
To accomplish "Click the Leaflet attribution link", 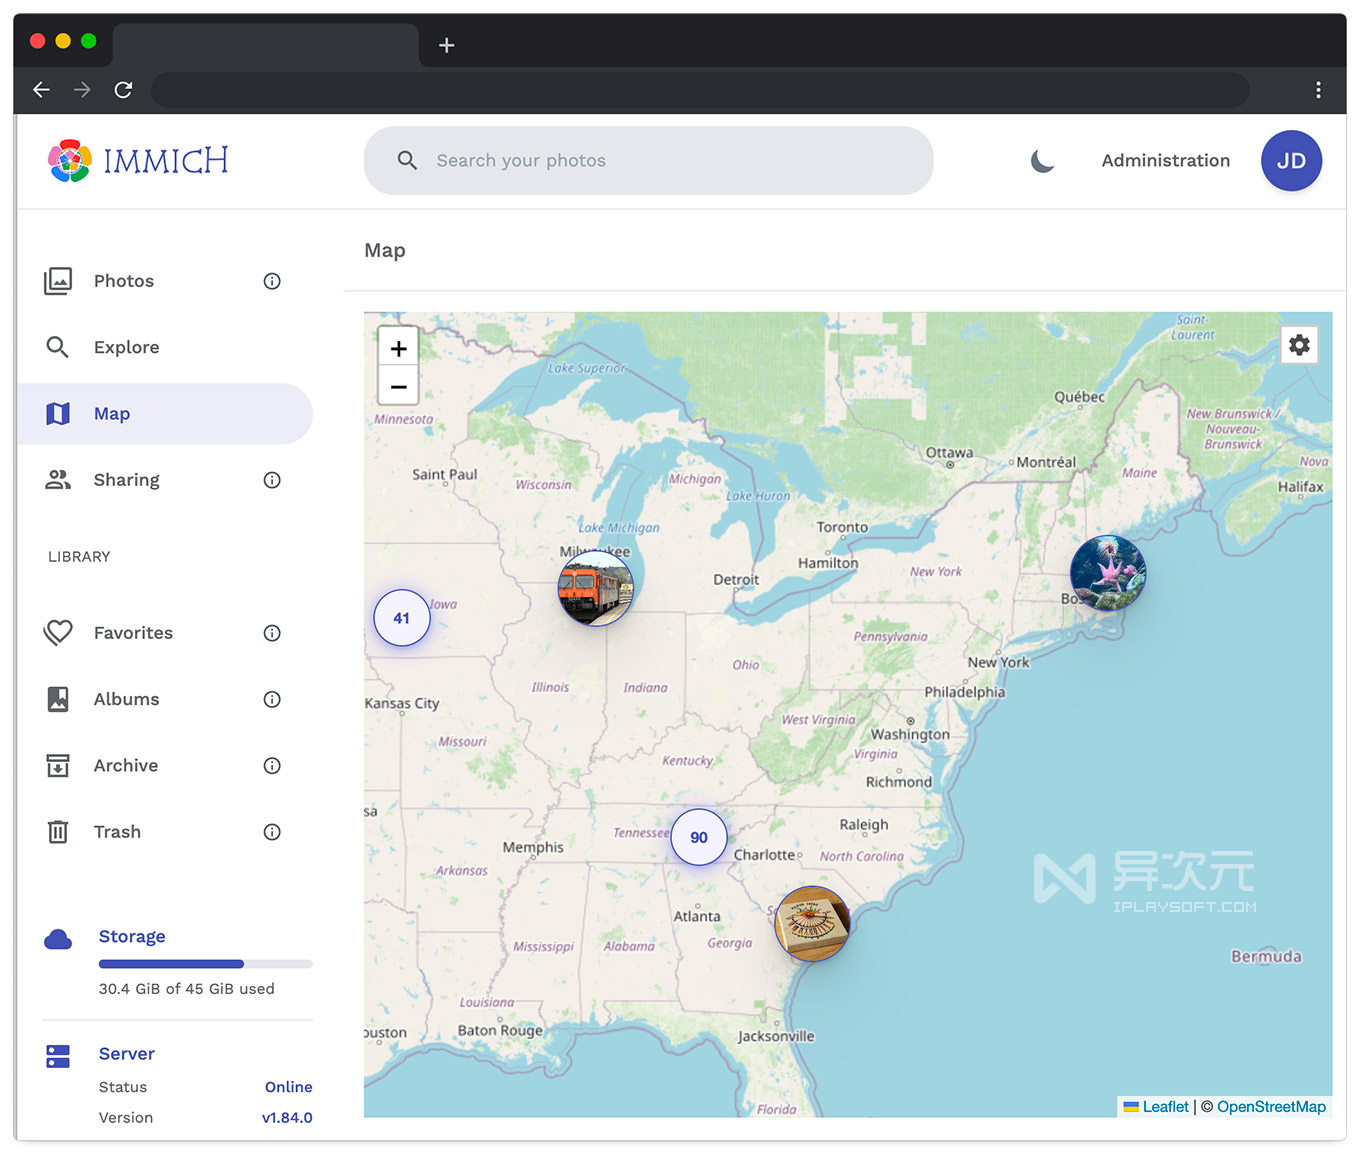I will [x=1165, y=1106].
